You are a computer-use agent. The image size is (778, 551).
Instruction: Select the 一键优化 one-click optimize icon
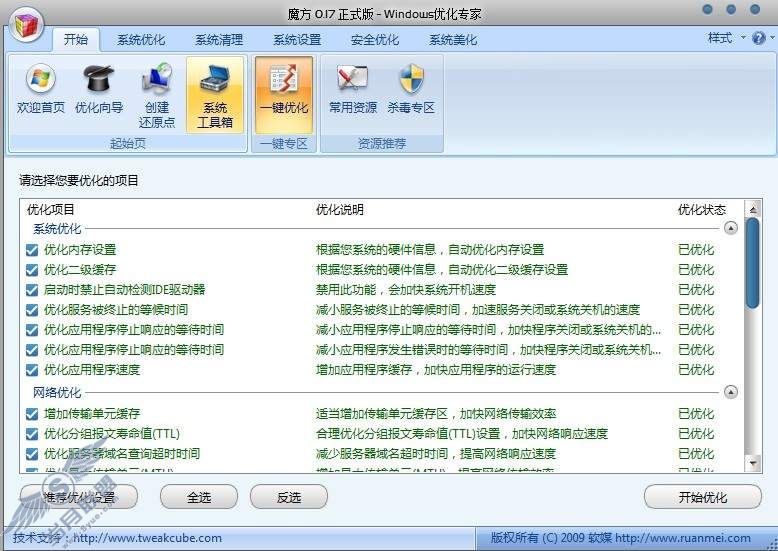click(284, 95)
